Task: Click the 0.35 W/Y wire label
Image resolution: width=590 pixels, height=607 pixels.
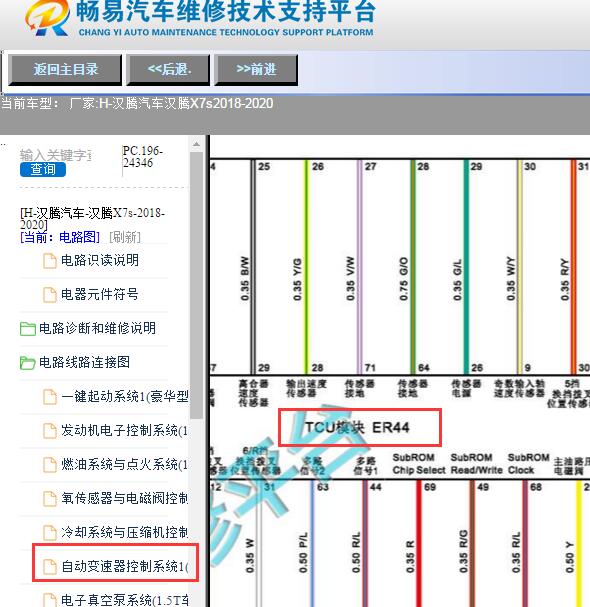Action: click(511, 279)
